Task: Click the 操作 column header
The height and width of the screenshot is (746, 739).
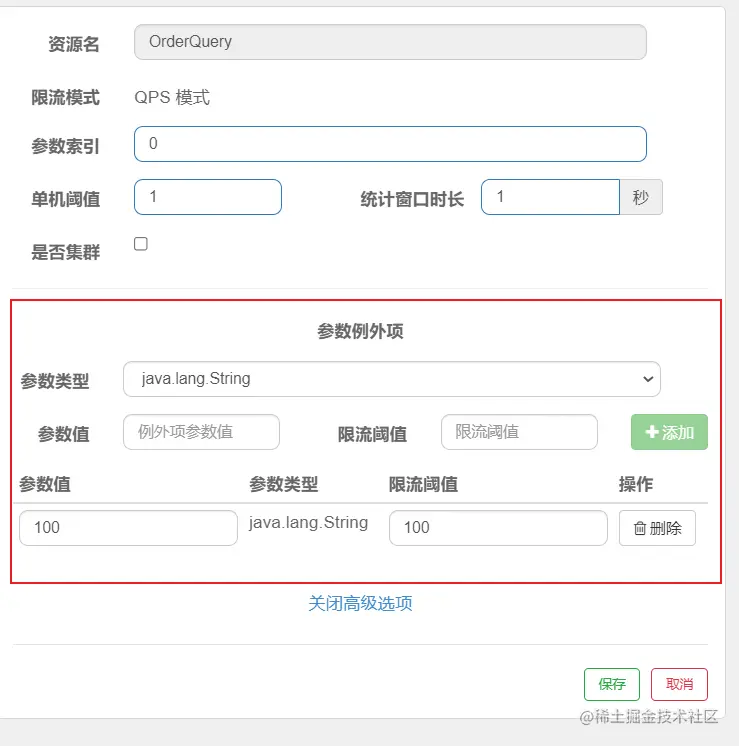Action: (636, 484)
